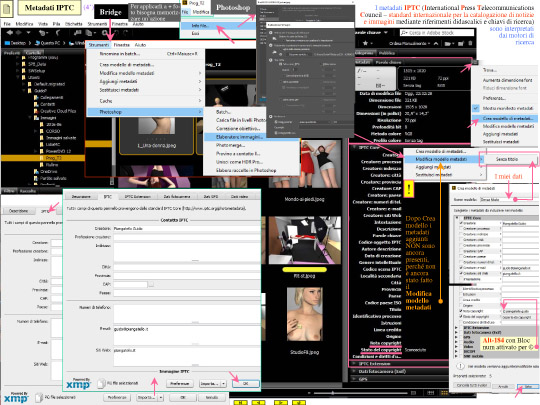
Task: Click OK in the front IPTC dialog
Action: (246, 383)
